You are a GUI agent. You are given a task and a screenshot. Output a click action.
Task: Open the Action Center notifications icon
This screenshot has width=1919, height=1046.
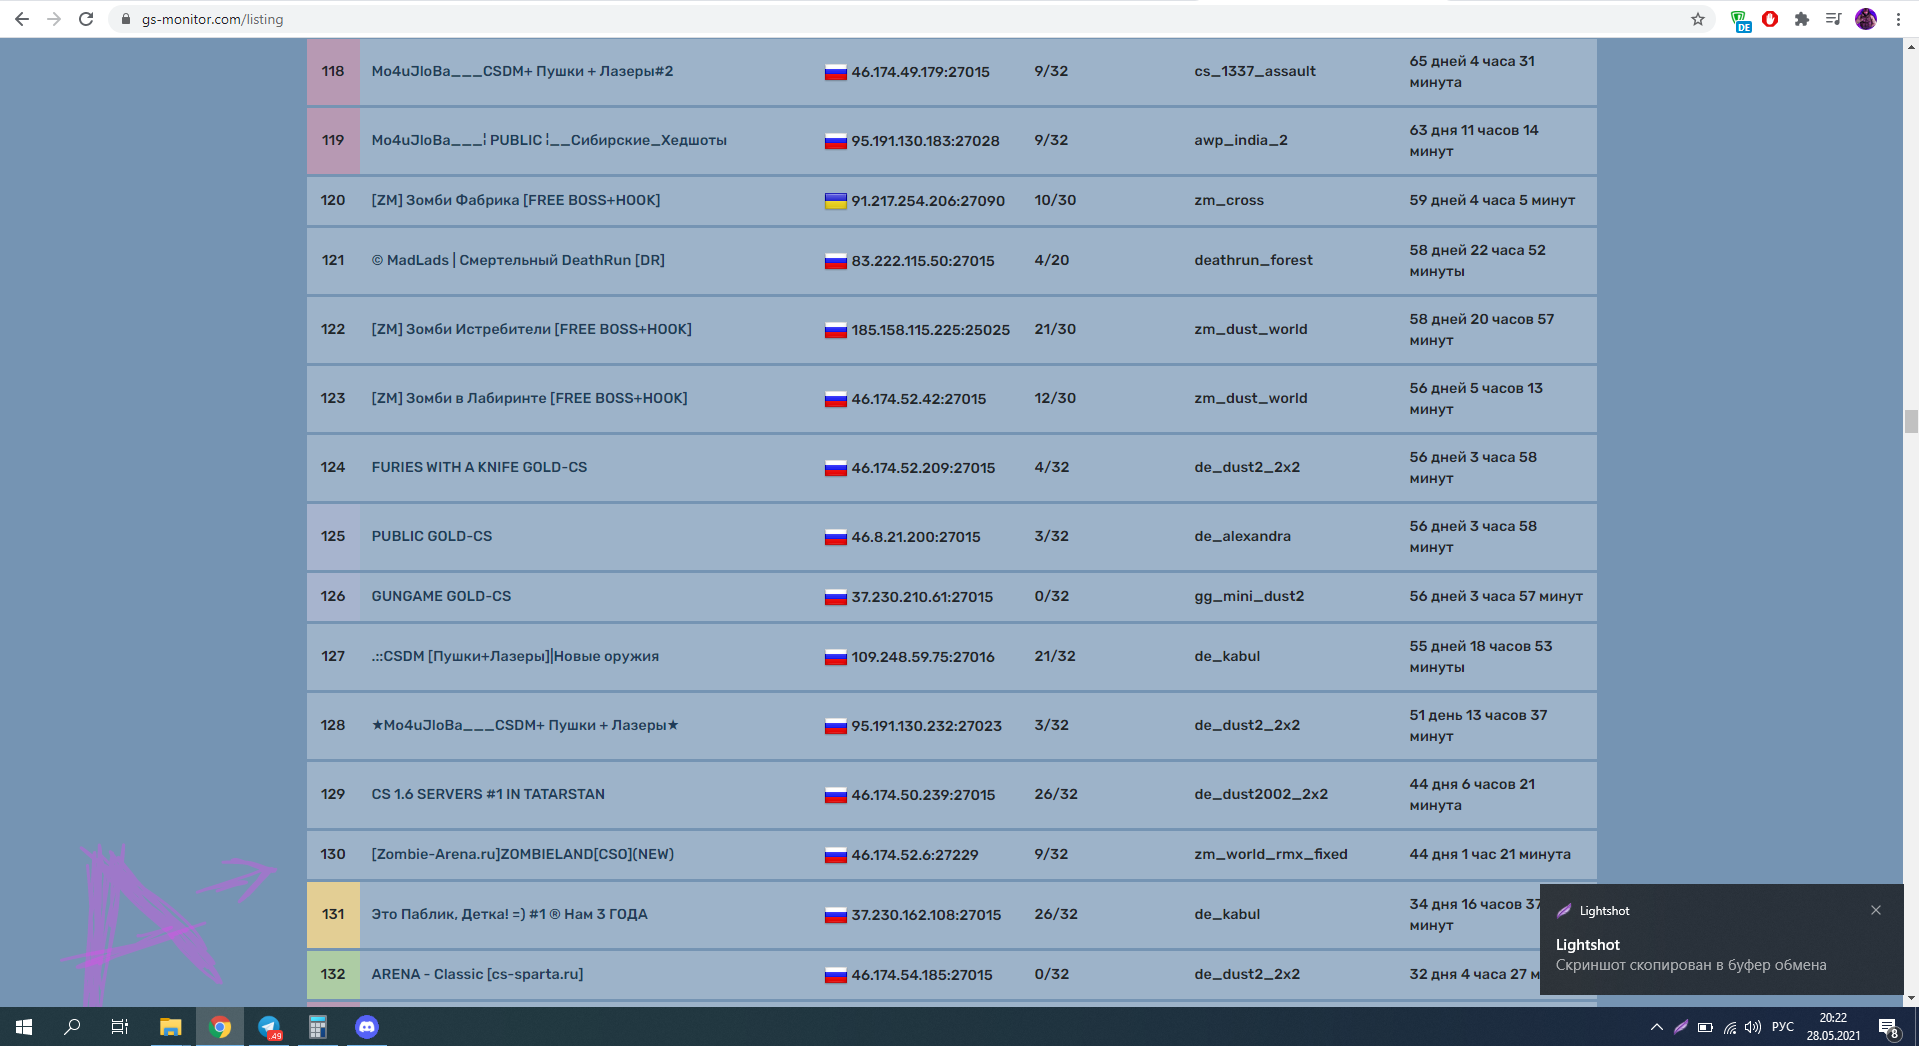(1888, 1027)
